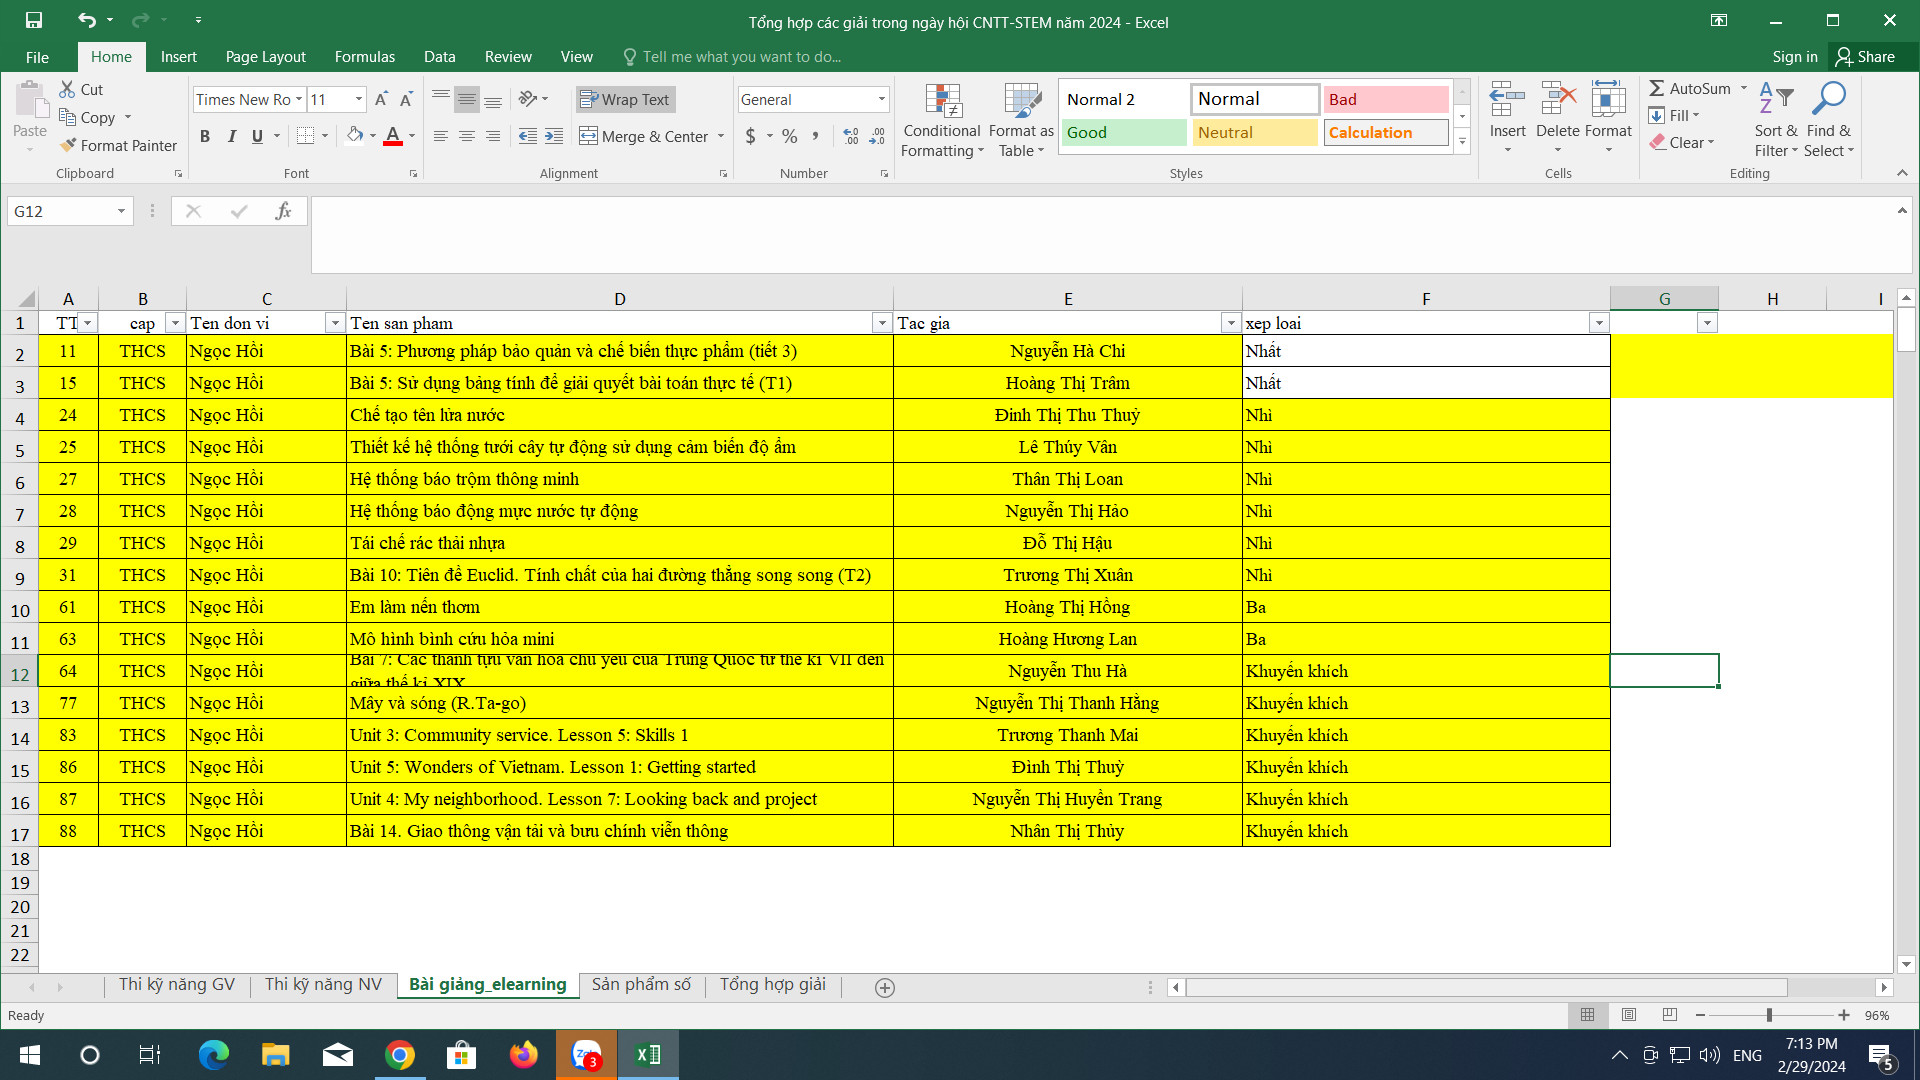Switch to Page Layout view in status bar
Screen dimensions: 1920x1080
(x=1628, y=1015)
